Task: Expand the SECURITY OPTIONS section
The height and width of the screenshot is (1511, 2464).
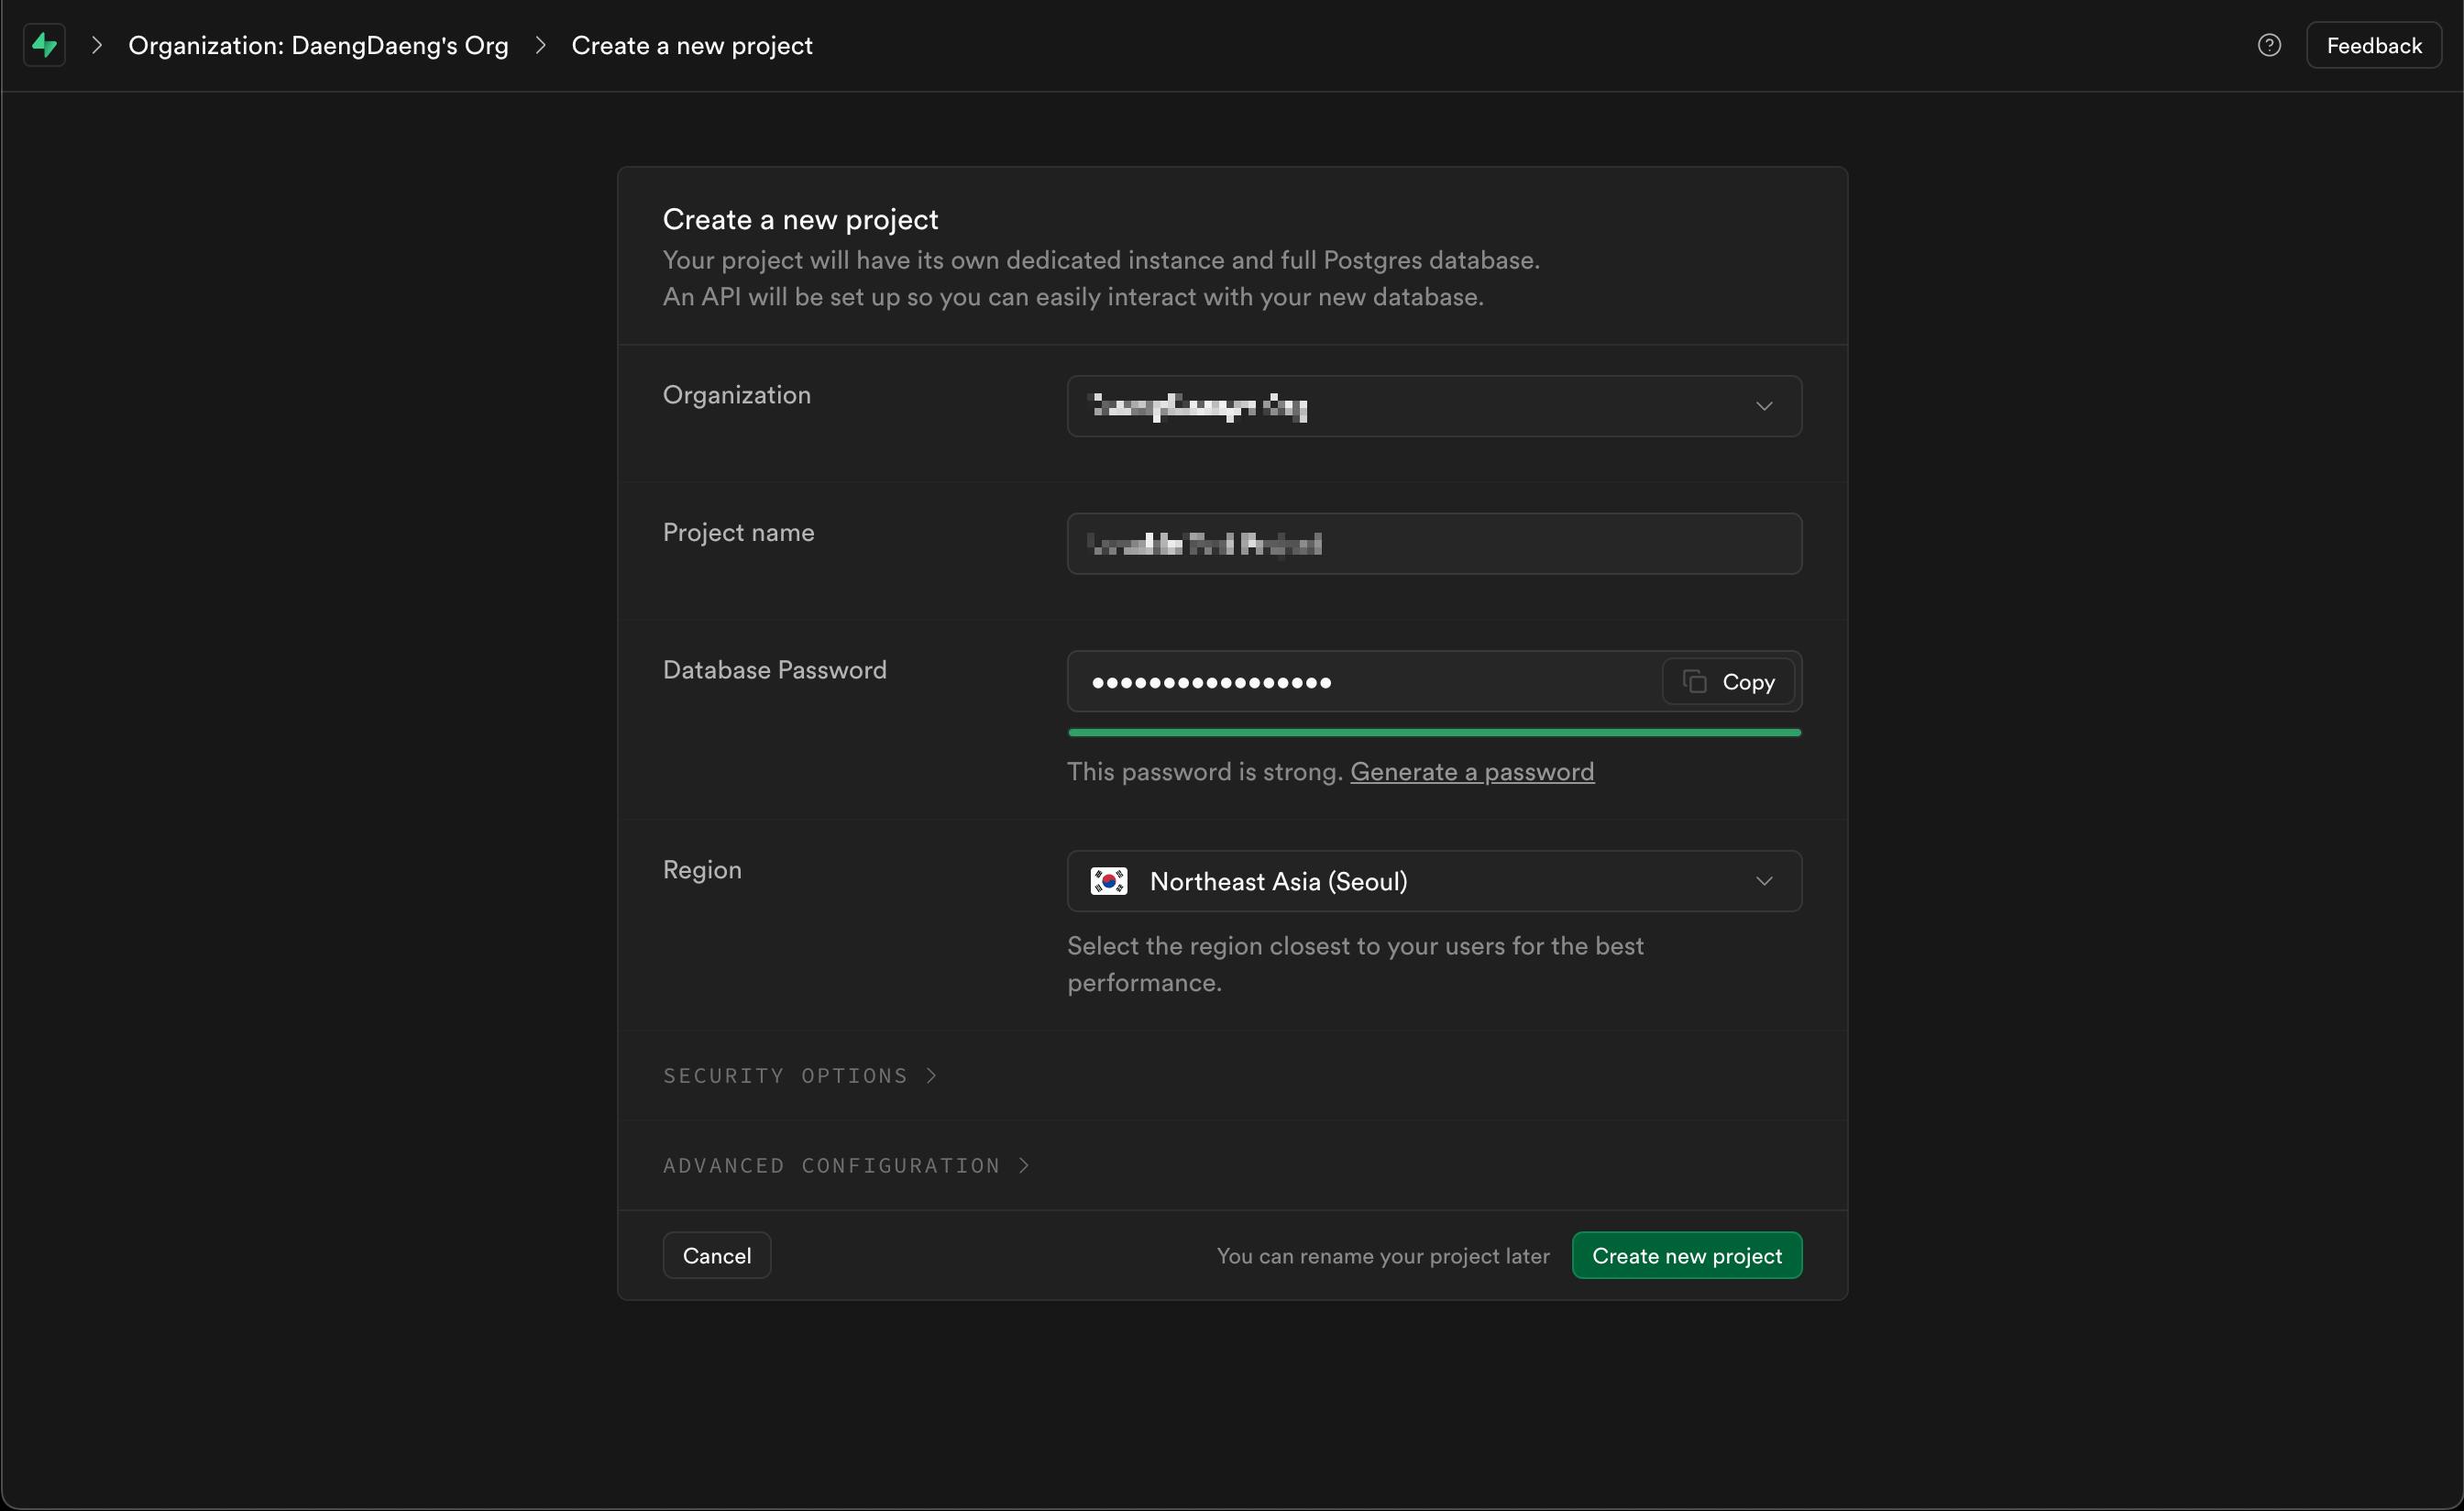Action: point(785,1075)
